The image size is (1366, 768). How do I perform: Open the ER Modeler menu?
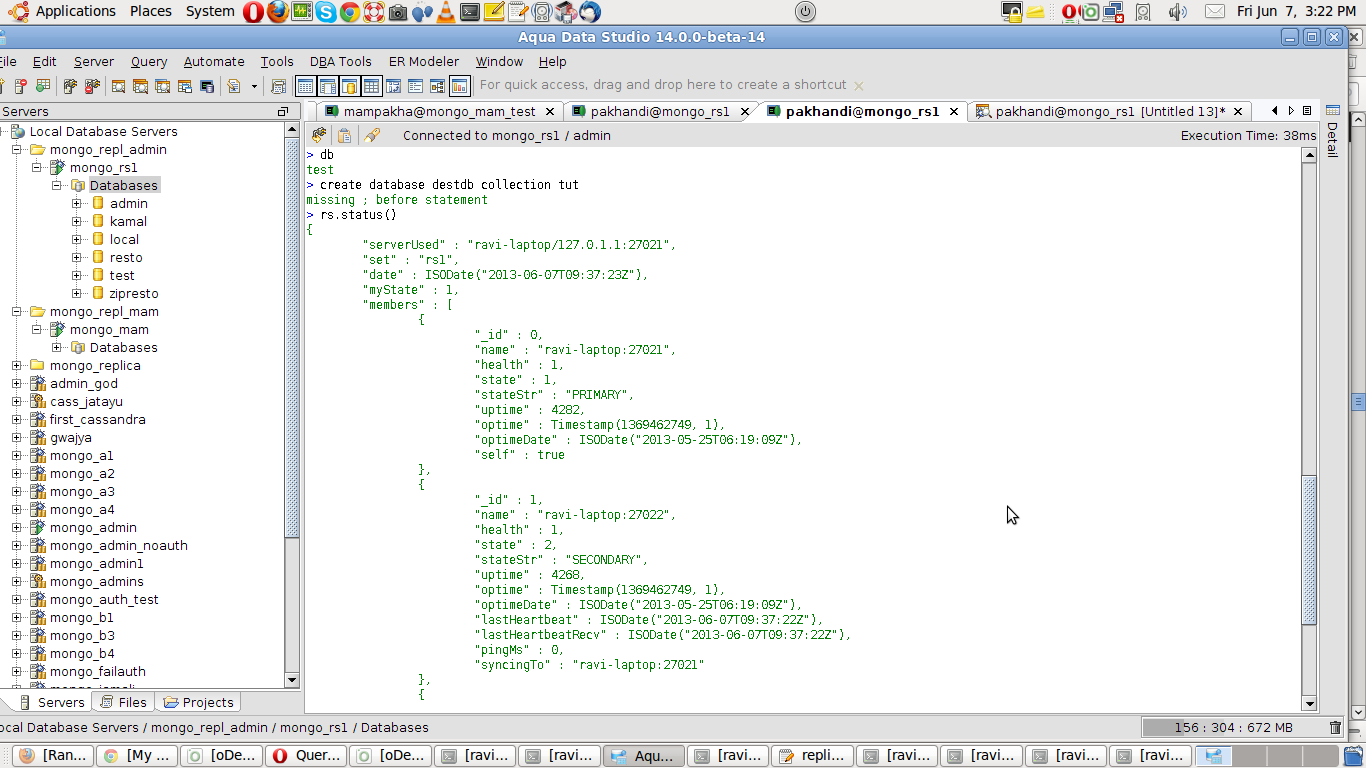424,62
